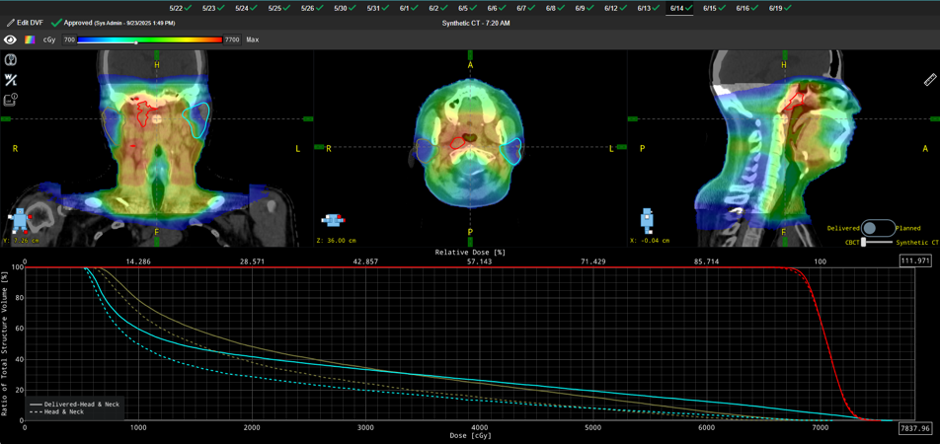This screenshot has height=445, width=941.
Task: Click the rainbow dose color scale bar
Action: point(150,40)
